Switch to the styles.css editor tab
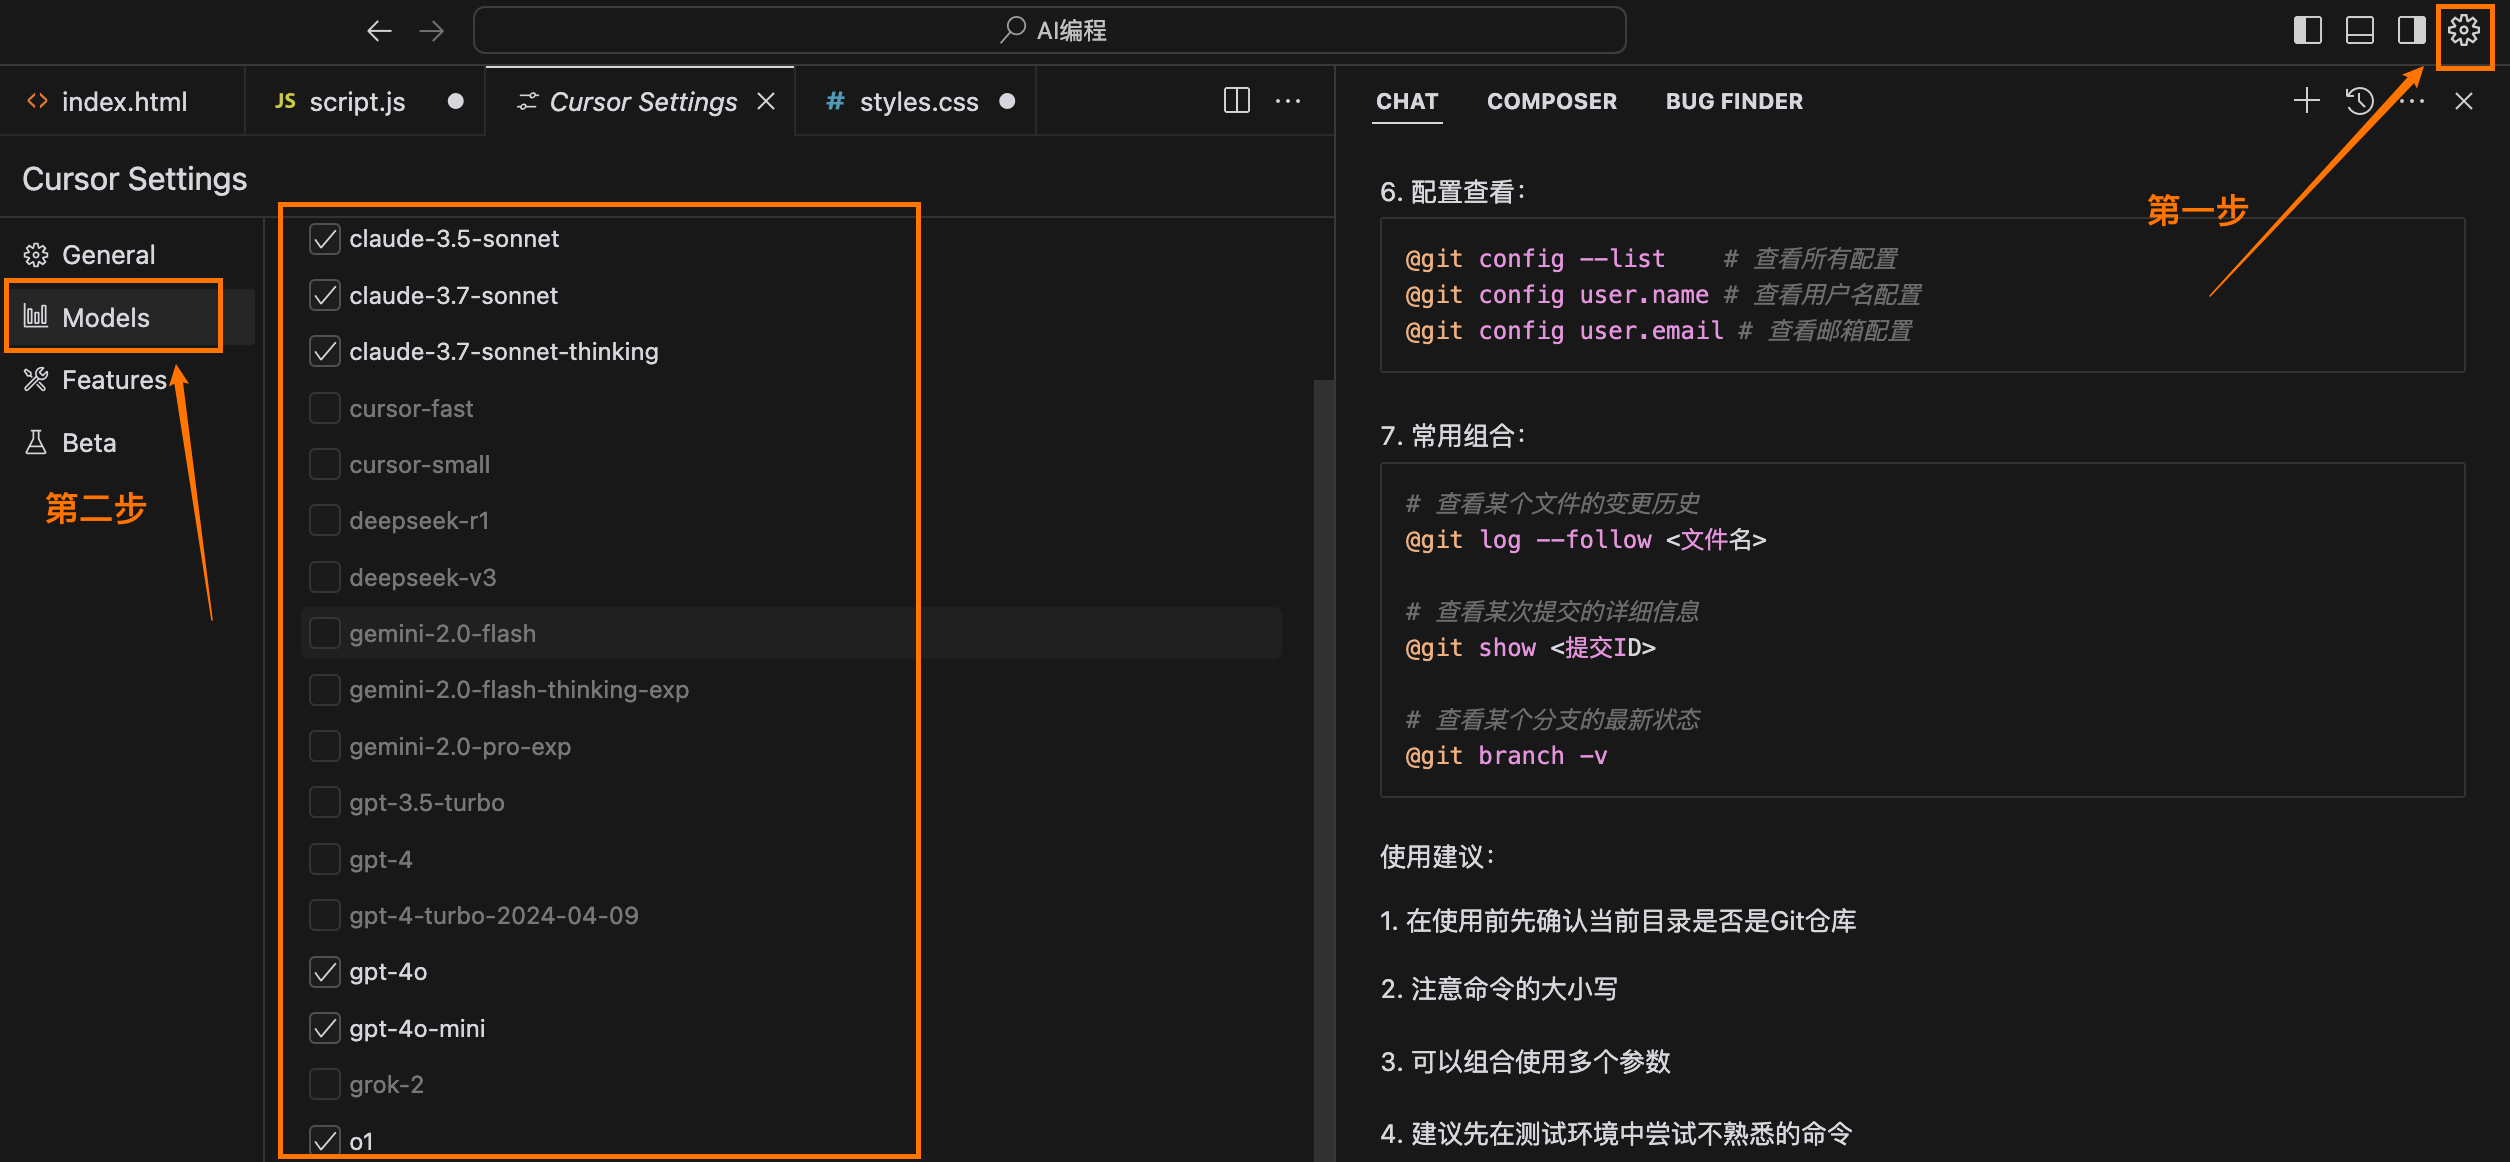 pos(918,102)
